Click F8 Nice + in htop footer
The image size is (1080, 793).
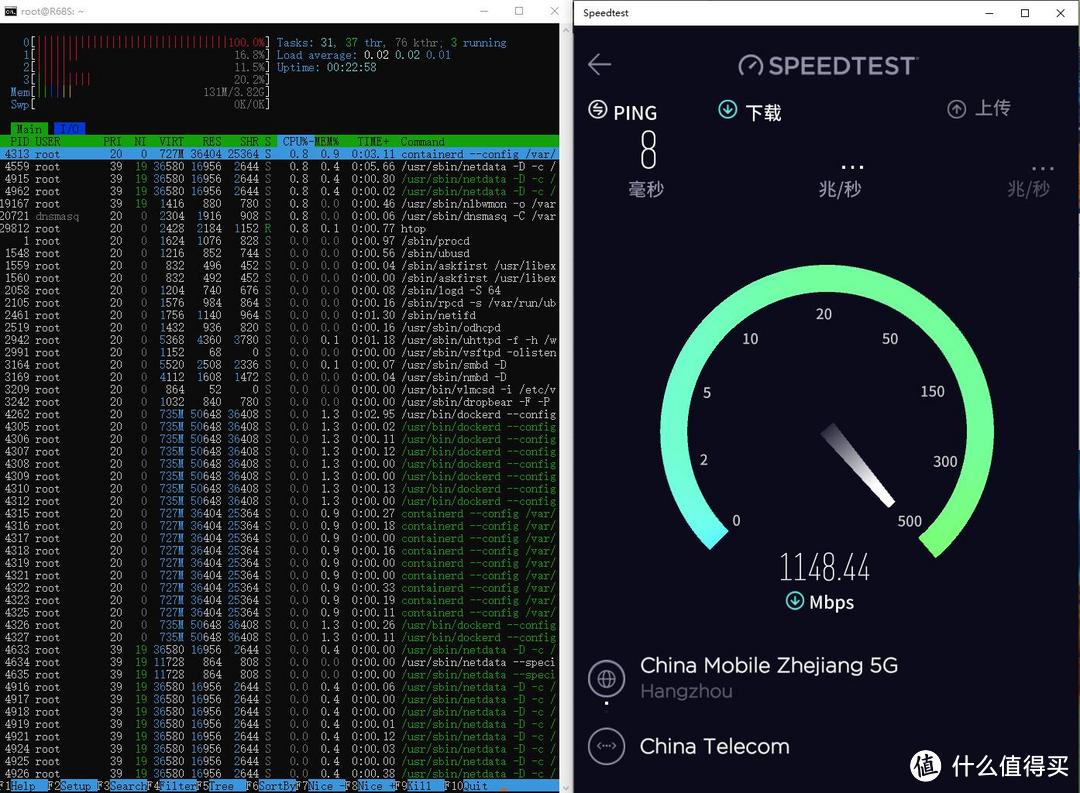tap(370, 786)
